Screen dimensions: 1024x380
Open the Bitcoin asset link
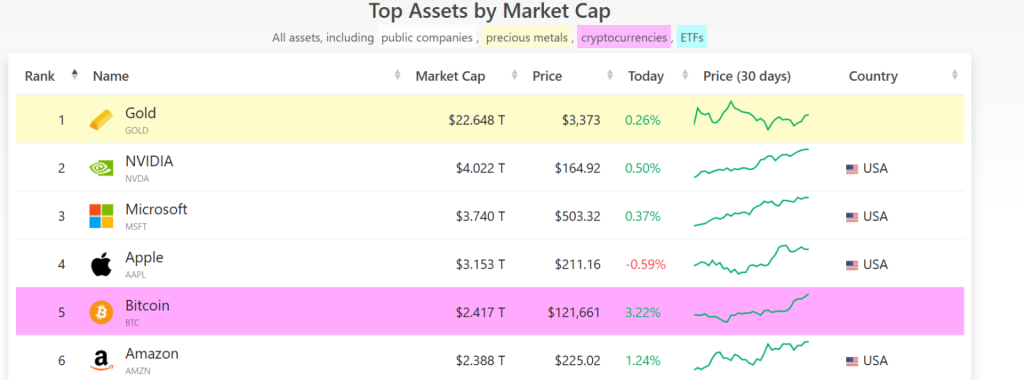coord(148,306)
